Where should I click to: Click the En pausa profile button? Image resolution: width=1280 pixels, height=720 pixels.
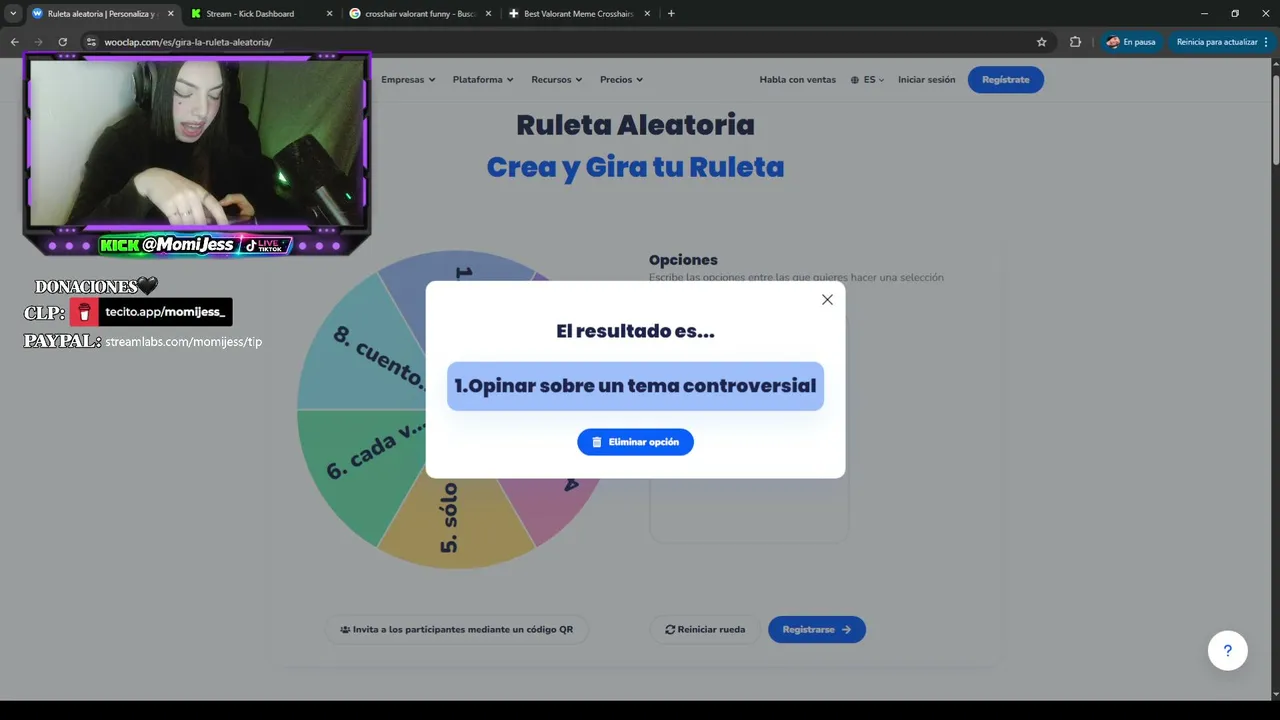1130,42
